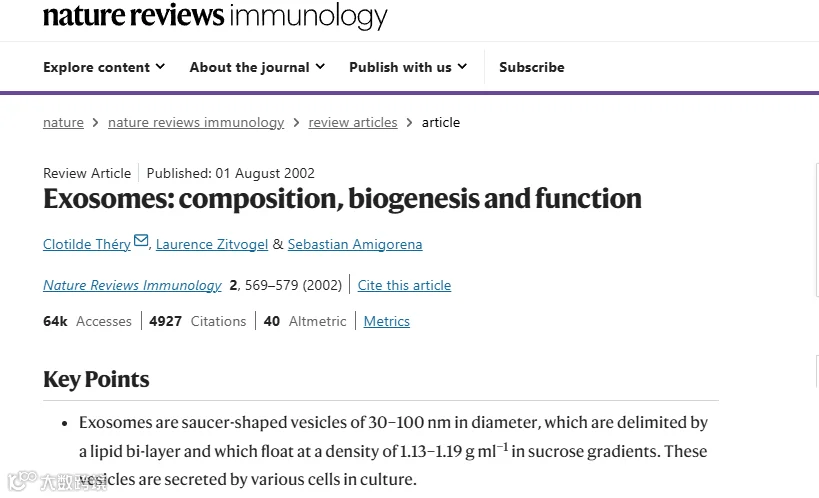The image size is (819, 498).
Task: Click the 40 Altmetric score
Action: pyautogui.click(x=305, y=321)
